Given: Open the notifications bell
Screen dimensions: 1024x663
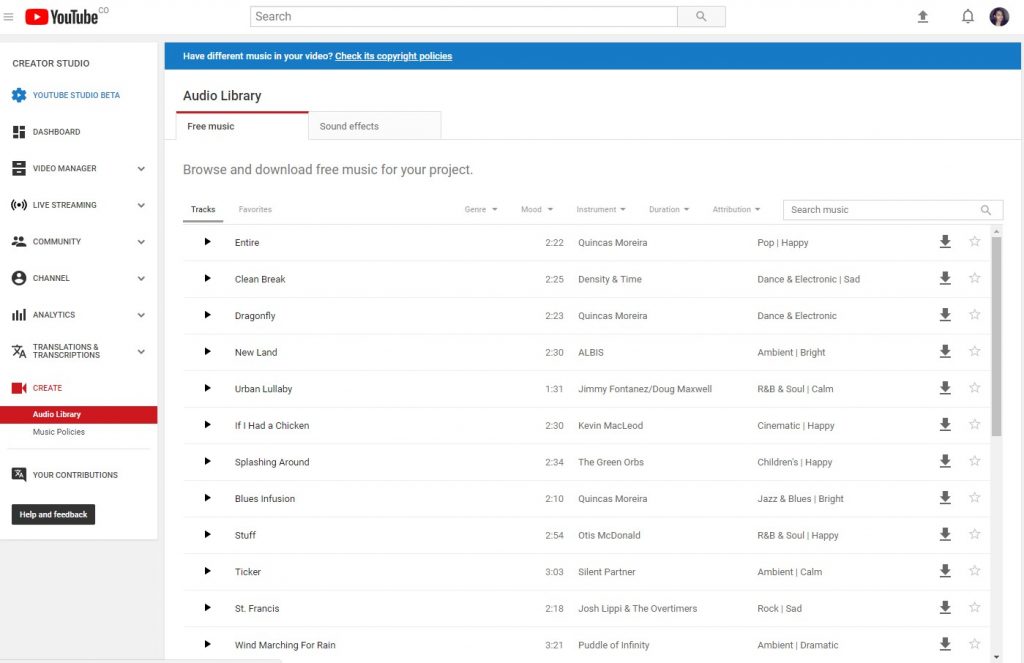Looking at the screenshot, I should pyautogui.click(x=967, y=16).
